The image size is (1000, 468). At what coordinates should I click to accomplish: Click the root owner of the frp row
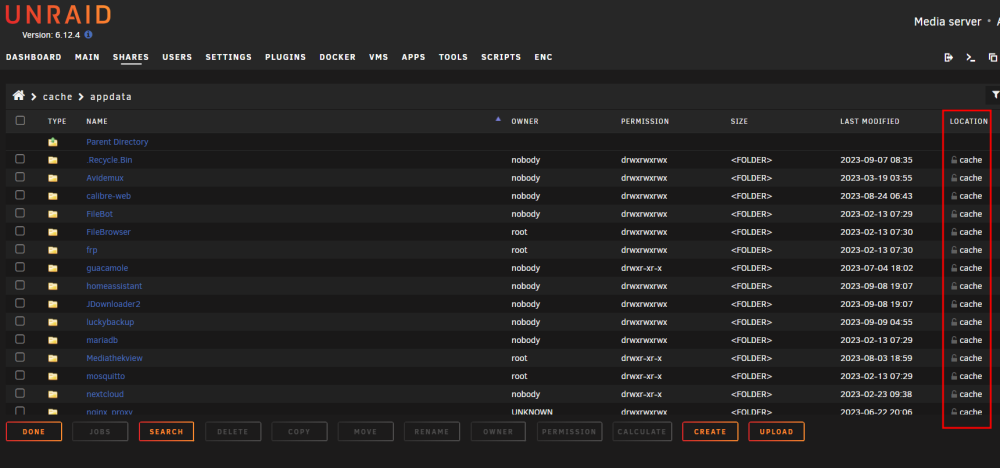pos(519,250)
